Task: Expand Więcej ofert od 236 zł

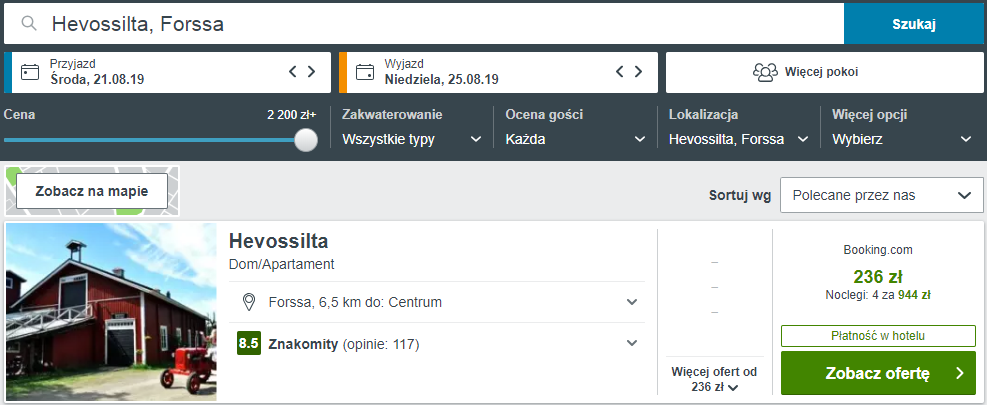Action: (714, 379)
